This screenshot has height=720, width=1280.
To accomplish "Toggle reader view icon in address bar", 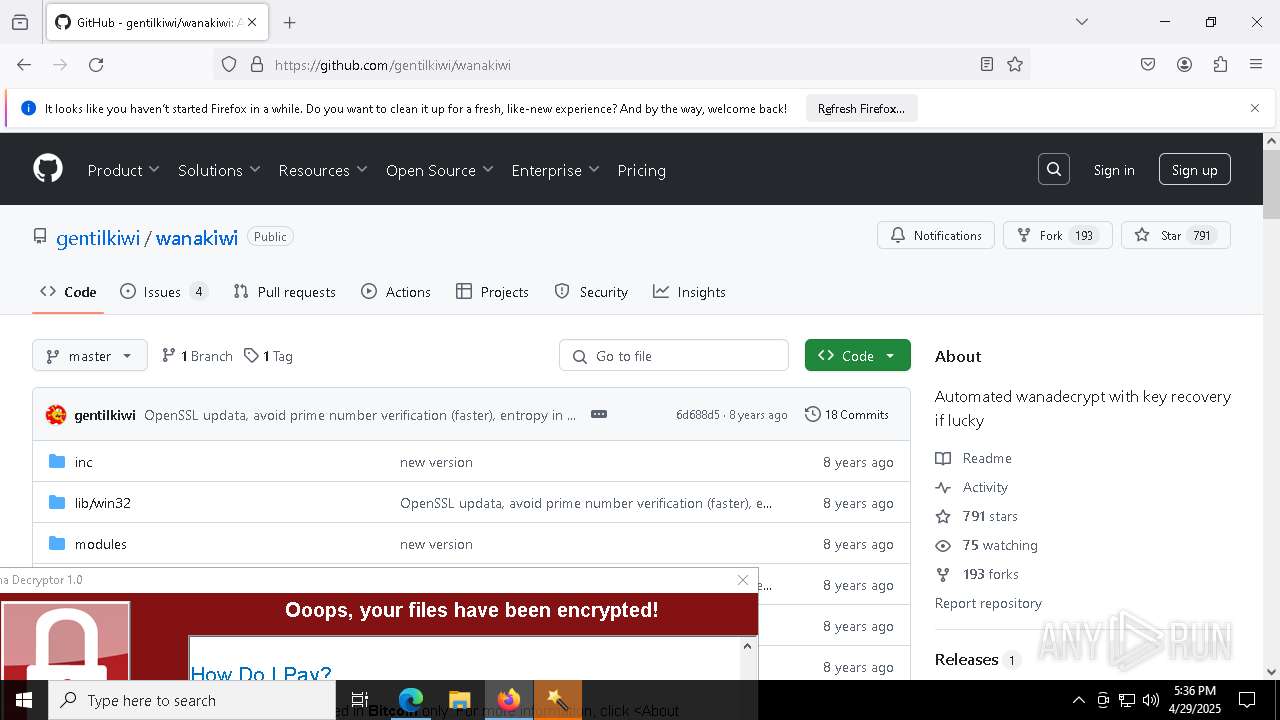I will click(987, 64).
